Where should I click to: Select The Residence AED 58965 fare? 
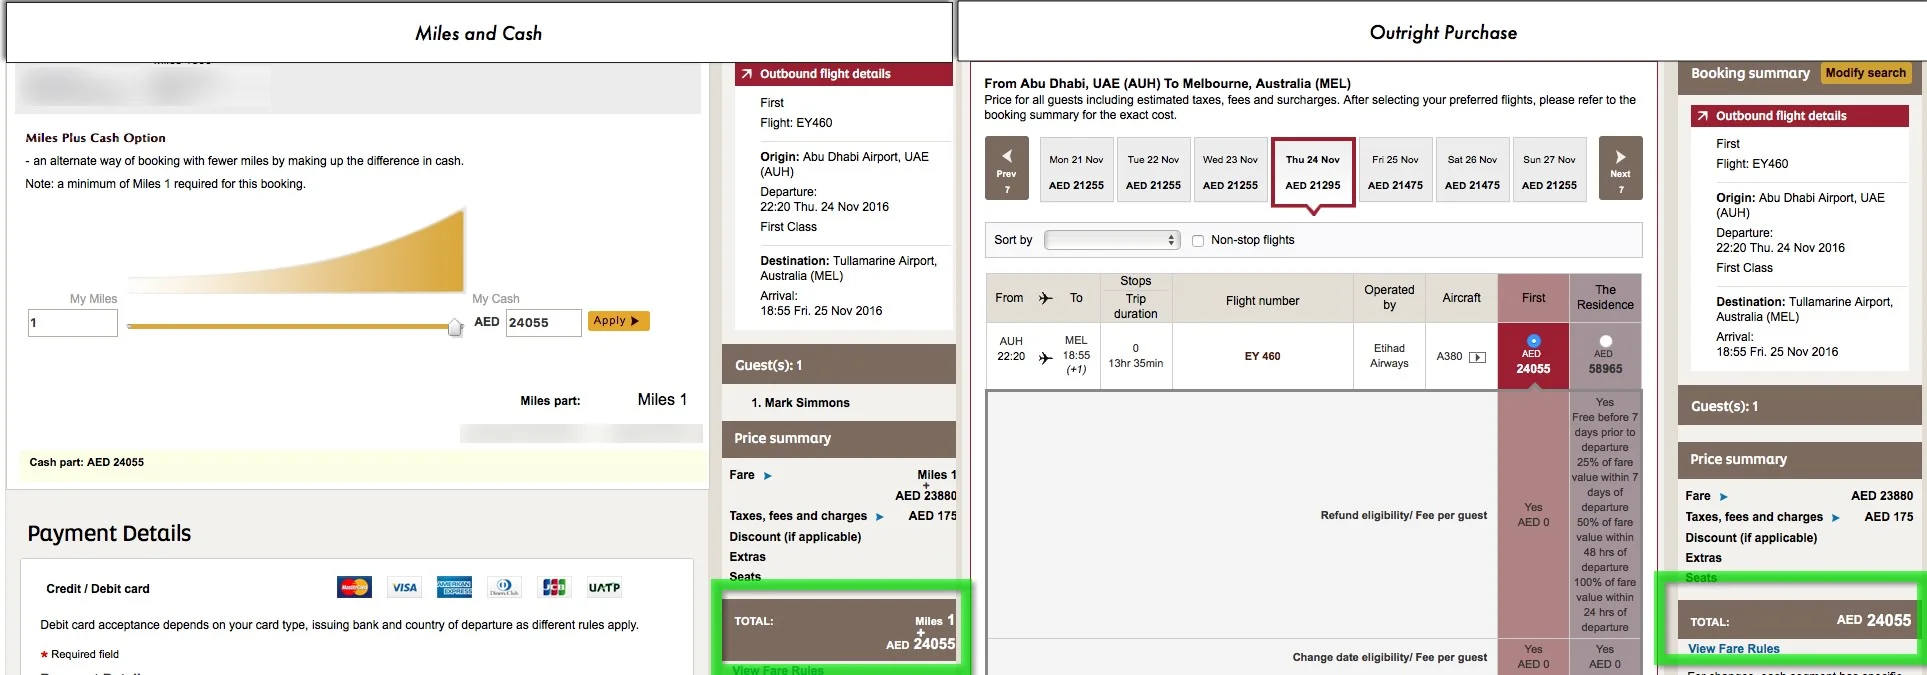coord(1606,341)
